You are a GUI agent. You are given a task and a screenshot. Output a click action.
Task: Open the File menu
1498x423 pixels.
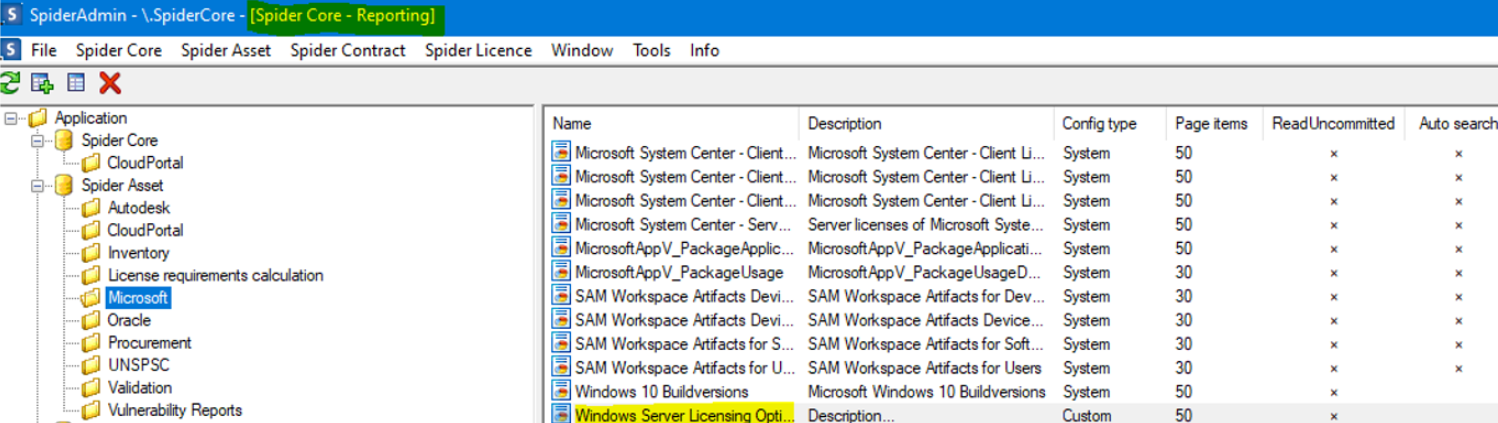click(x=44, y=50)
